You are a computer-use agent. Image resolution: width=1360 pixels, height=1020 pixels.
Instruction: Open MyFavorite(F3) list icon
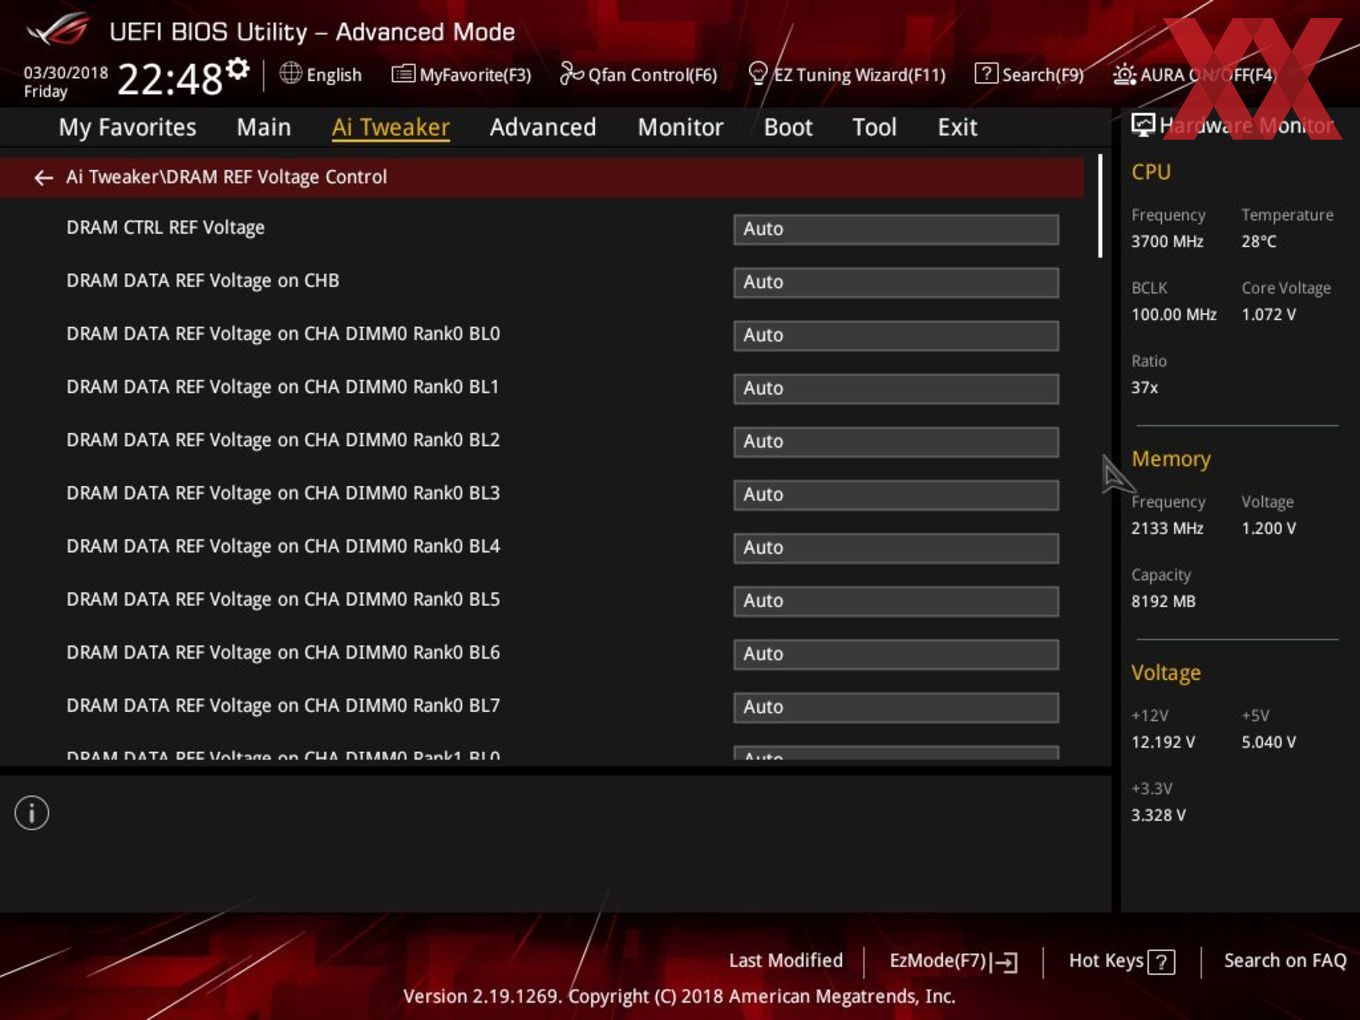(x=403, y=74)
